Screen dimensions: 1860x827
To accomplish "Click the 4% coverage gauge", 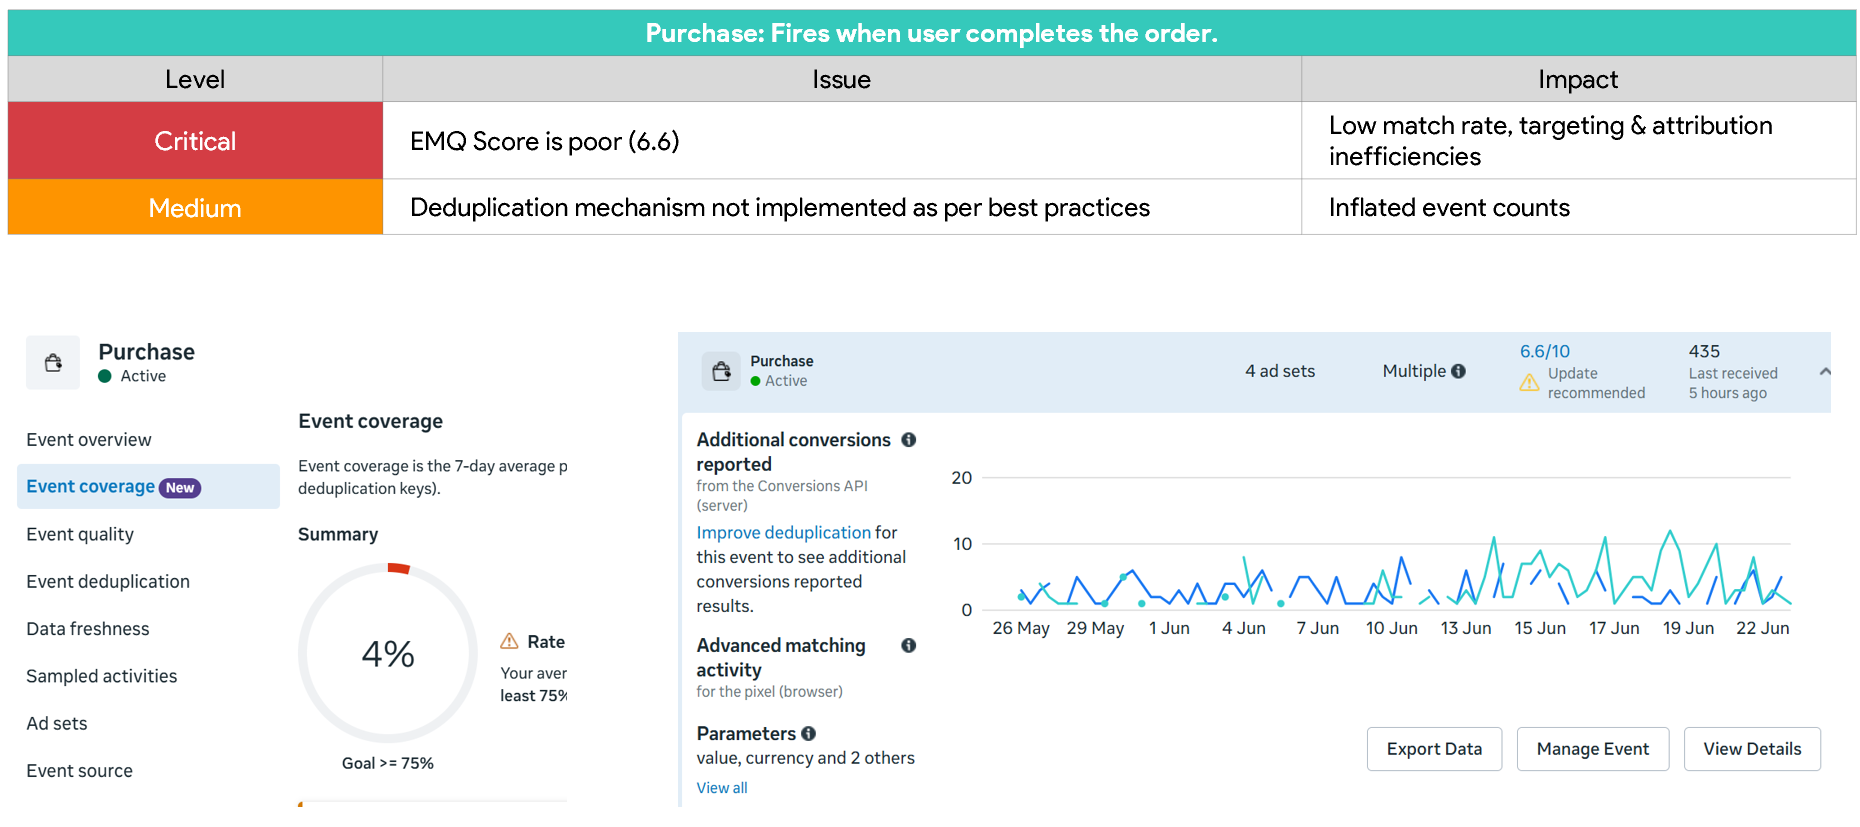I will coord(388,654).
